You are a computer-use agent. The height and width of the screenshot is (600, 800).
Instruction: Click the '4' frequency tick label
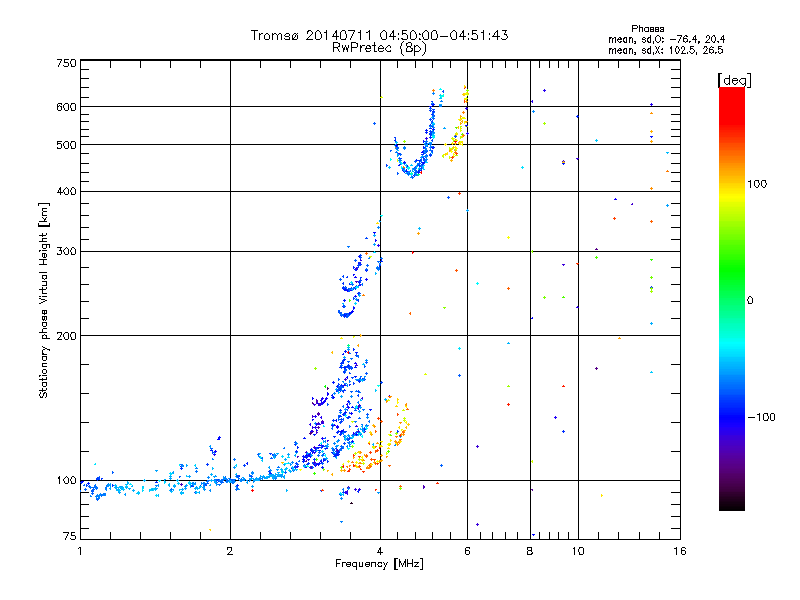pos(380,551)
